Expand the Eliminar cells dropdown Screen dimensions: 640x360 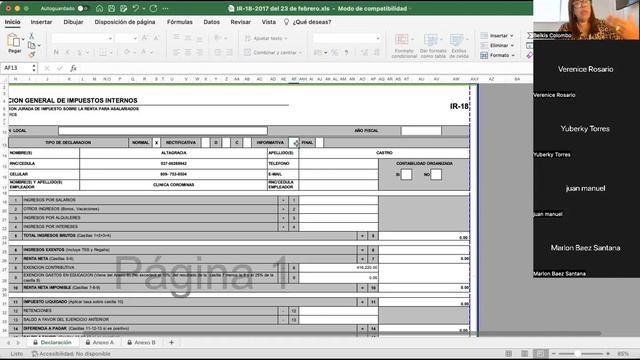pyautogui.click(x=512, y=45)
